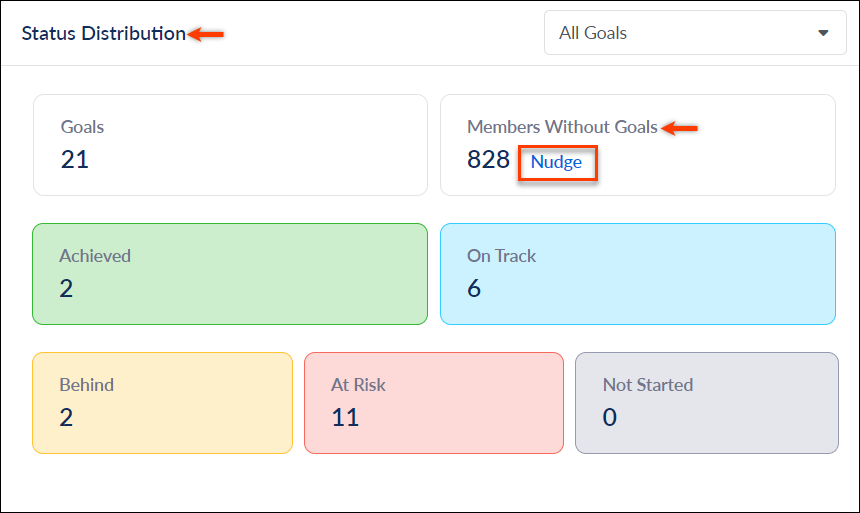
Task: Select the yellow Behind status card
Action: [162, 403]
